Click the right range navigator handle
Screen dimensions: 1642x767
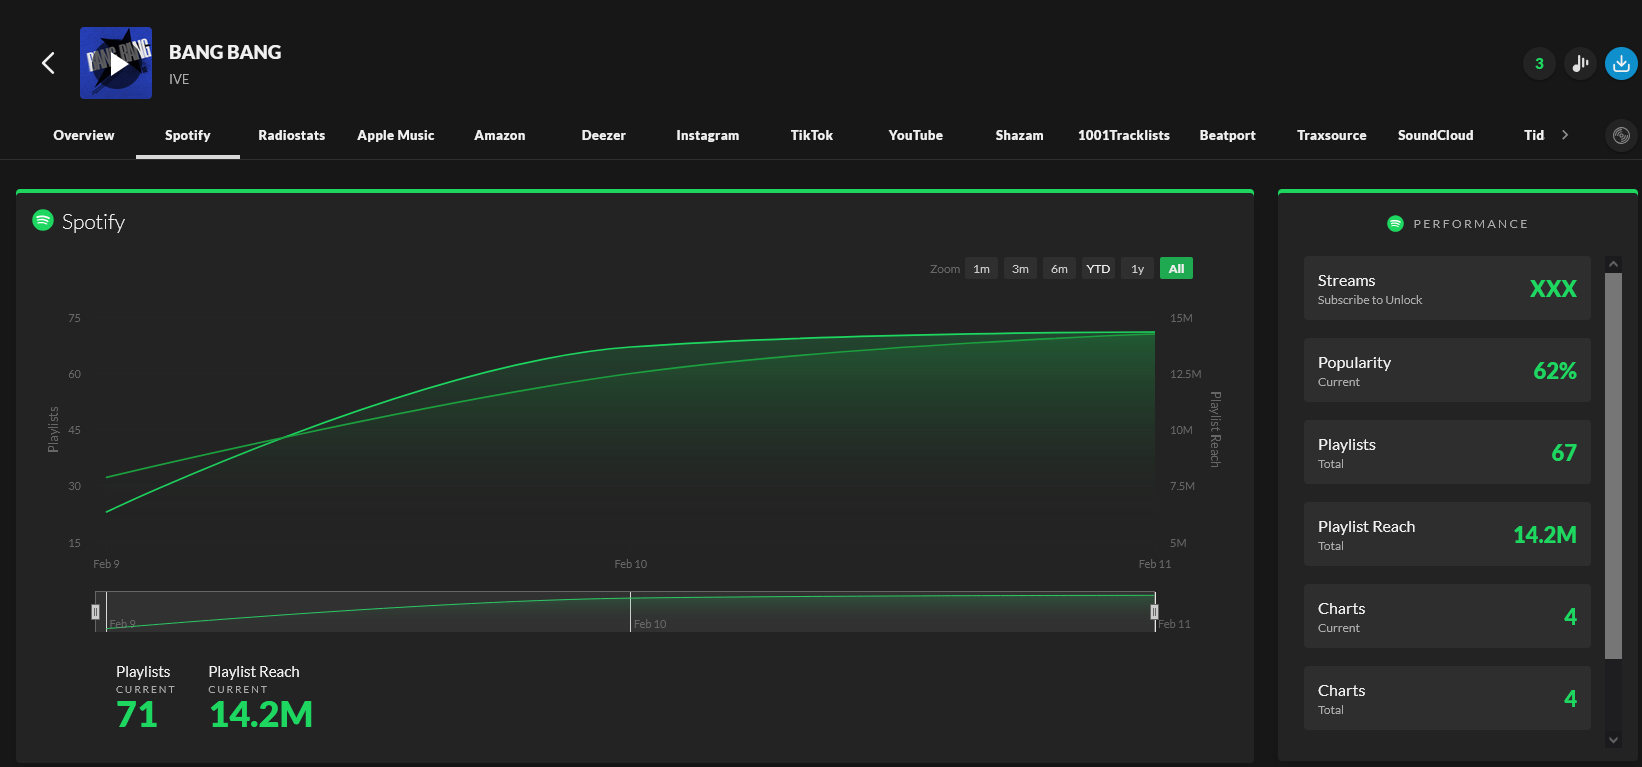point(1154,611)
